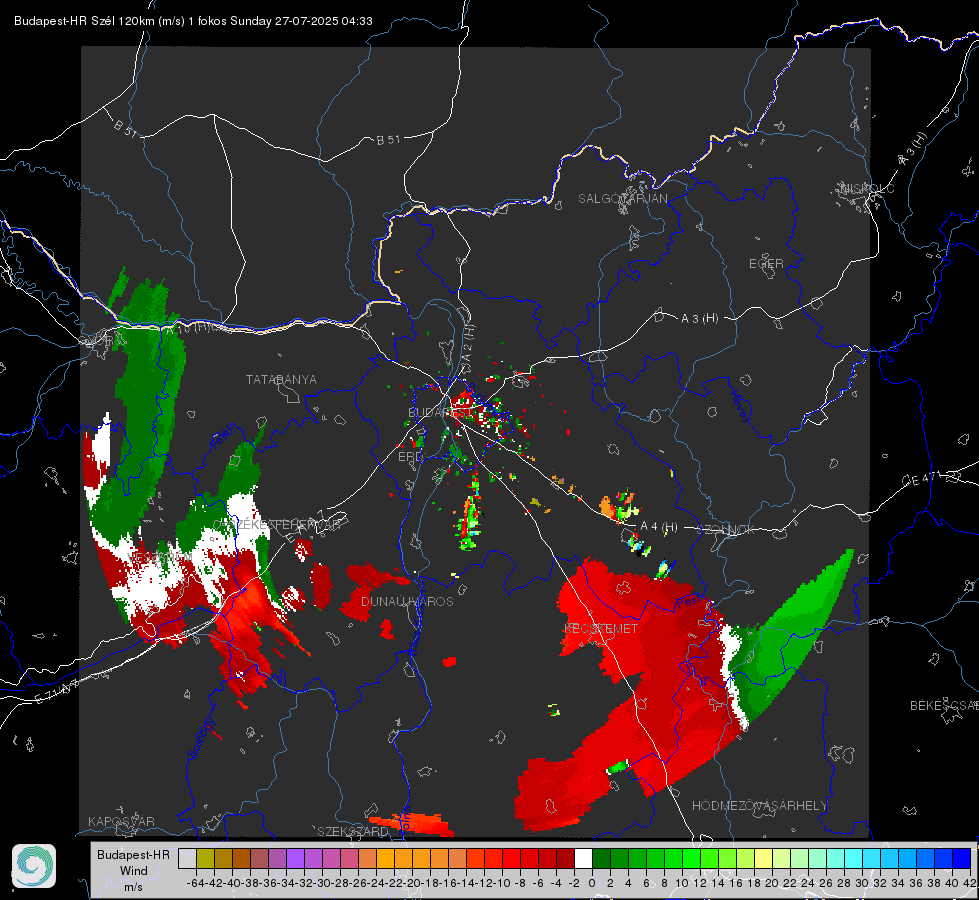The height and width of the screenshot is (900, 979).
Task: Select the '42' legend value at far right
Action: click(x=969, y=883)
